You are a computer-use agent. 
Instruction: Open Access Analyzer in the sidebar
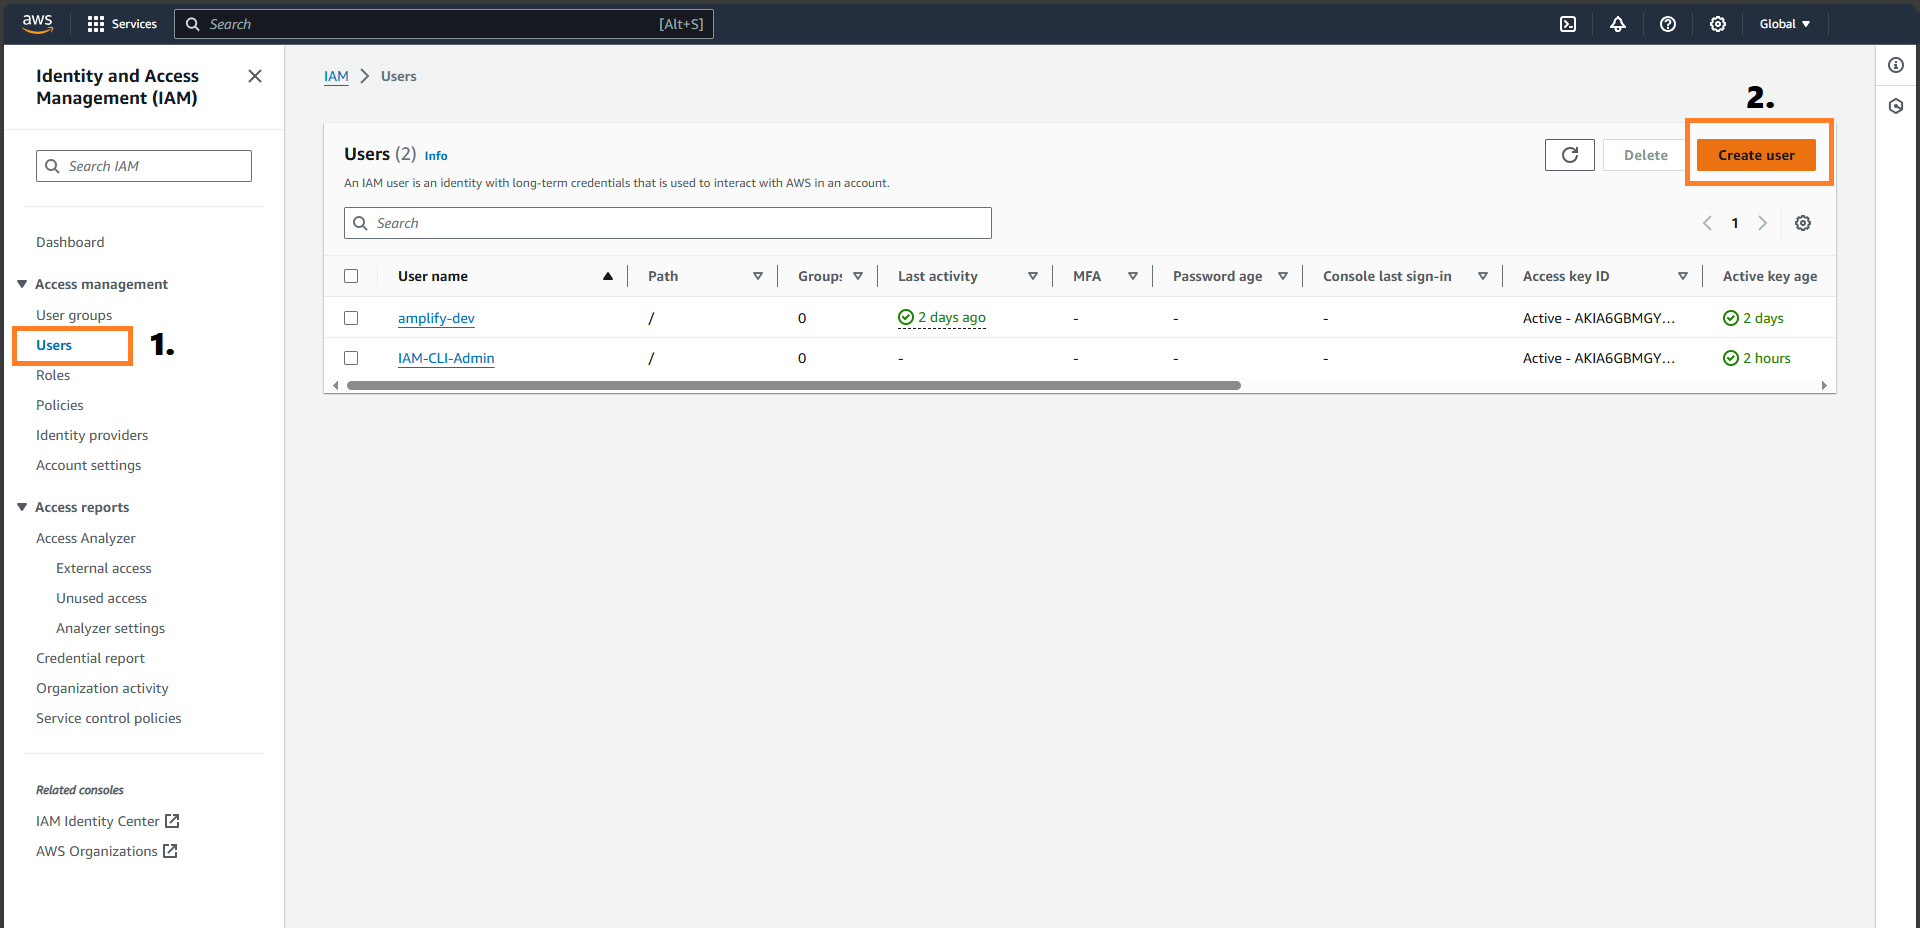pos(86,538)
